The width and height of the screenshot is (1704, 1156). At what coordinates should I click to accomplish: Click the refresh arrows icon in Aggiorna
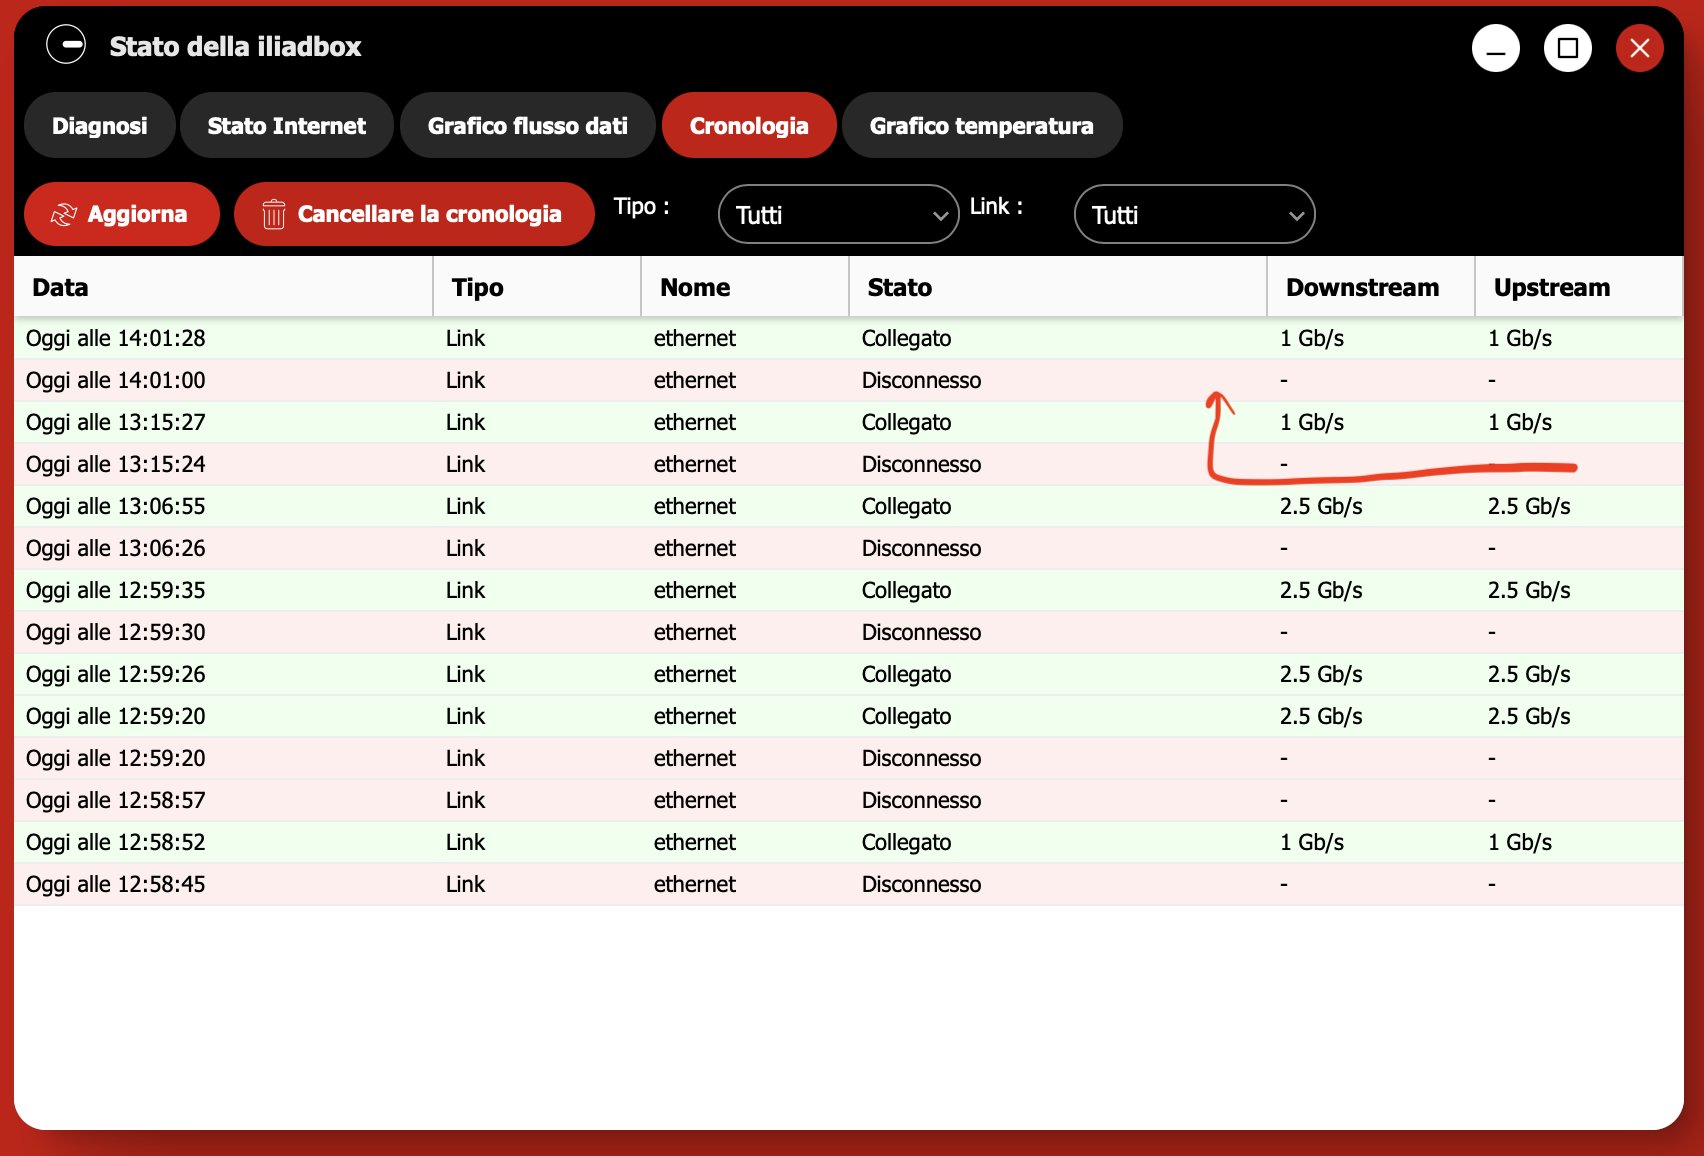click(64, 214)
